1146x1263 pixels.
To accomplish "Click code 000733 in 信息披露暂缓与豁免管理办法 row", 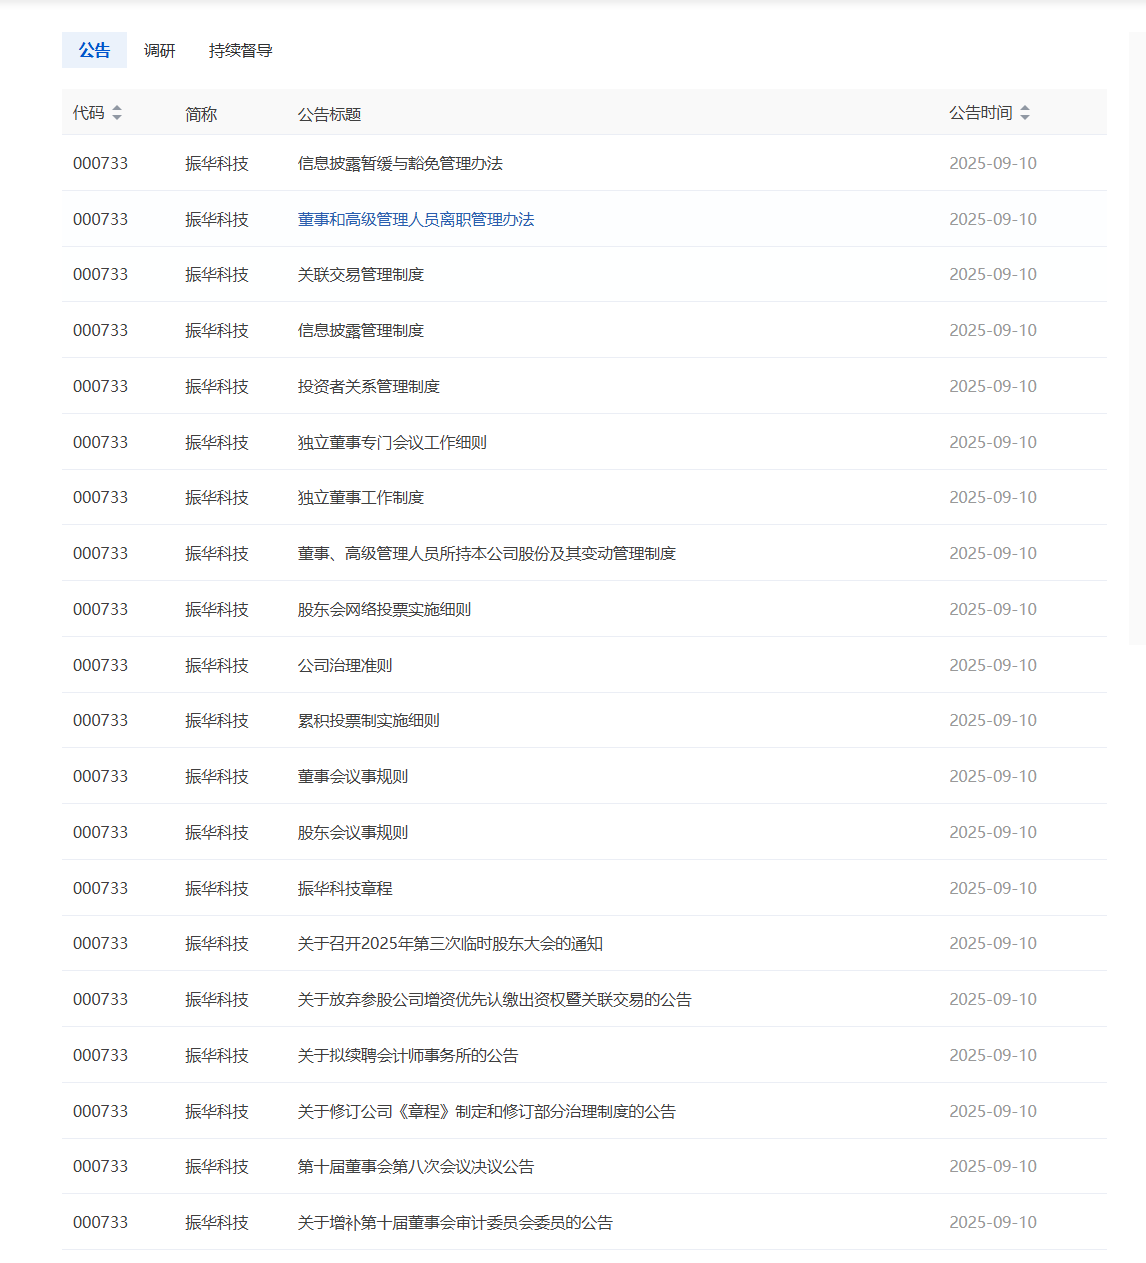I will 100,163.
